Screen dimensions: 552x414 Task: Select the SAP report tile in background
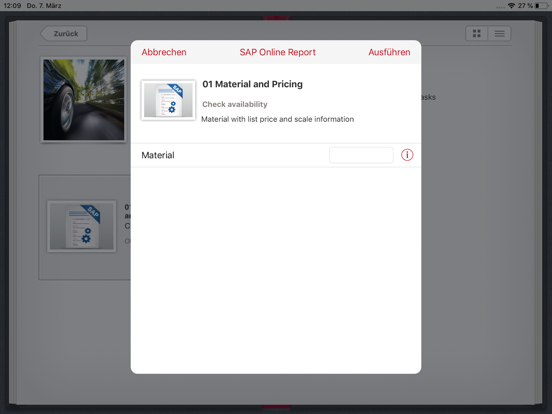[82, 226]
